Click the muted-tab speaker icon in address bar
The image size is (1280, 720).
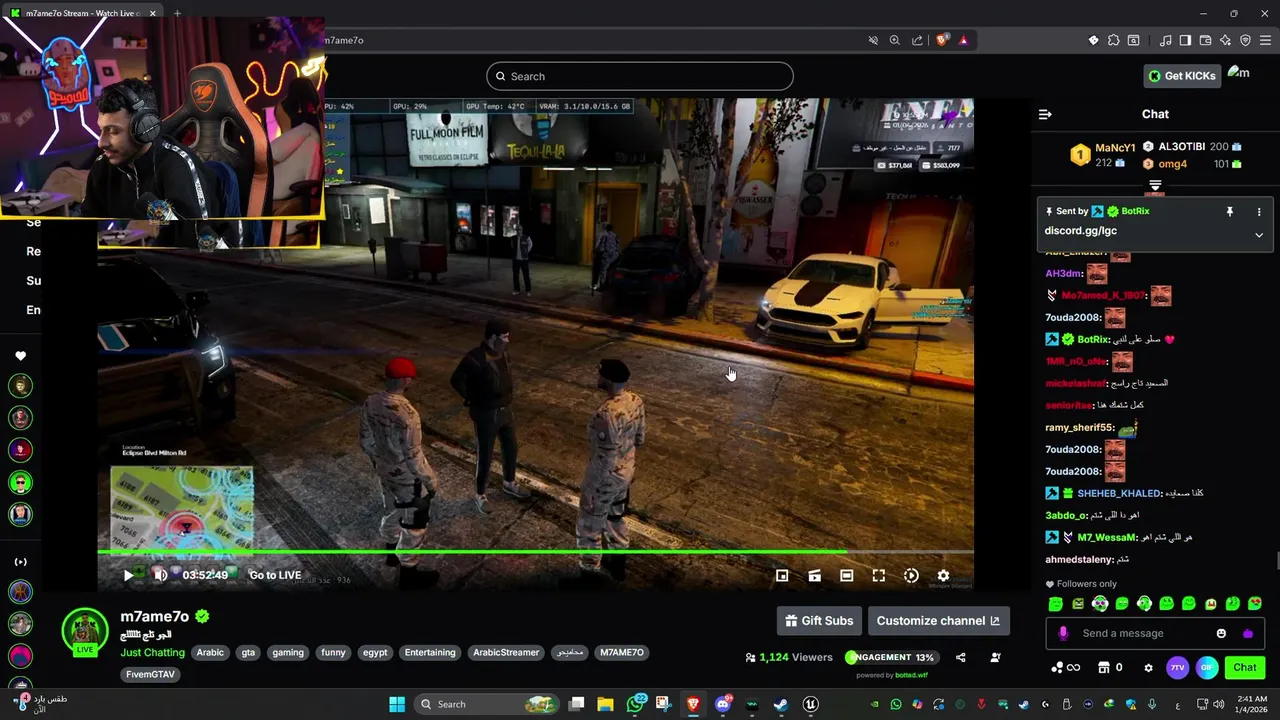[x=873, y=40]
